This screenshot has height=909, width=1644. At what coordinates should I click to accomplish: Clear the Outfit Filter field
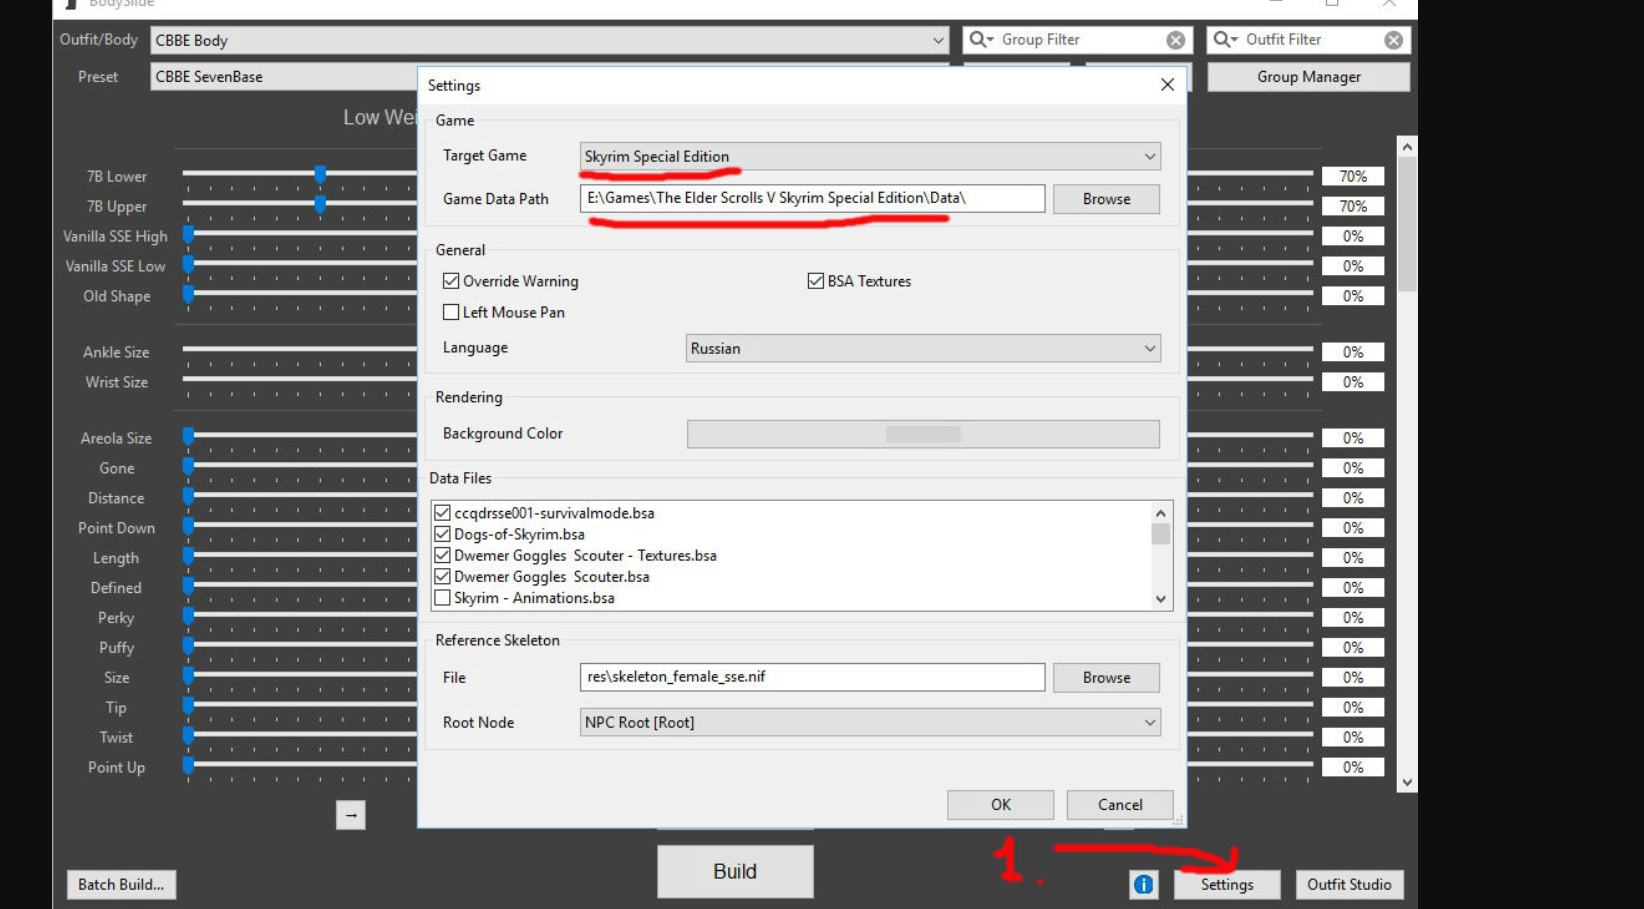(x=1393, y=40)
